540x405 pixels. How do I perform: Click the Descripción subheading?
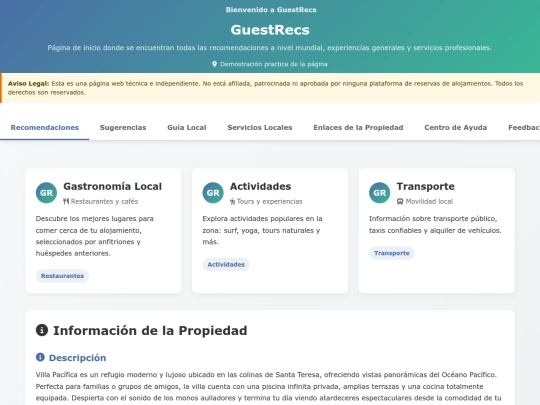click(77, 358)
